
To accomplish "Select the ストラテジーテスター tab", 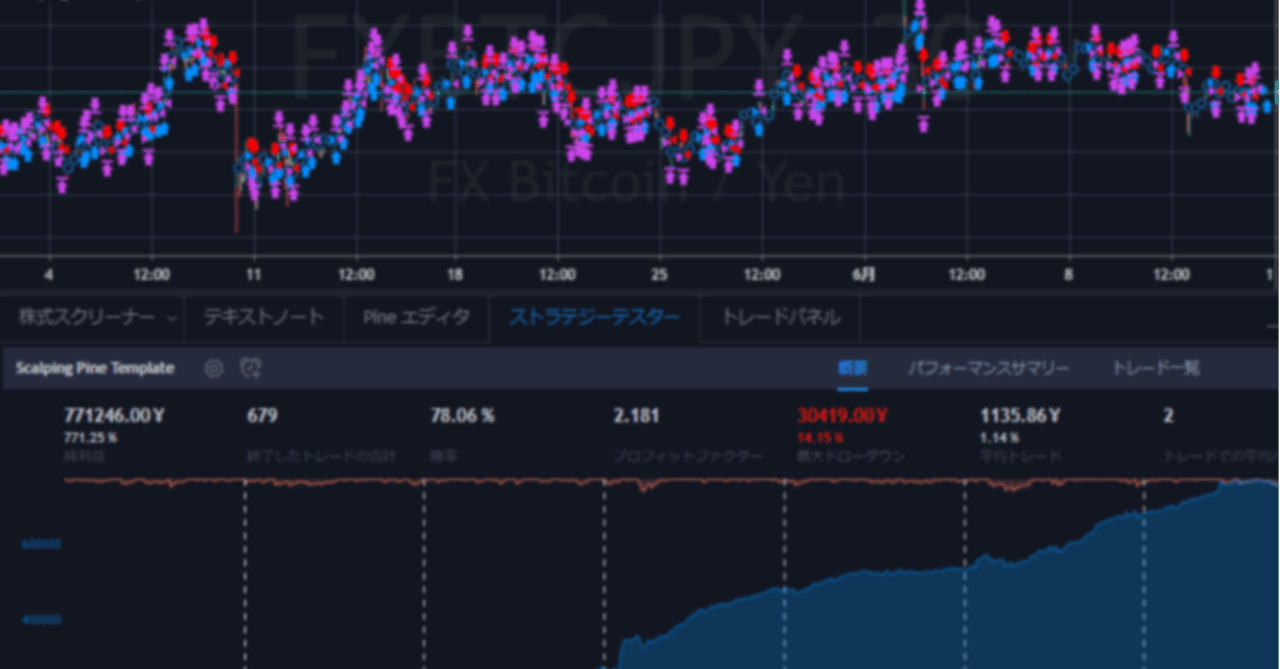I will click(x=594, y=317).
